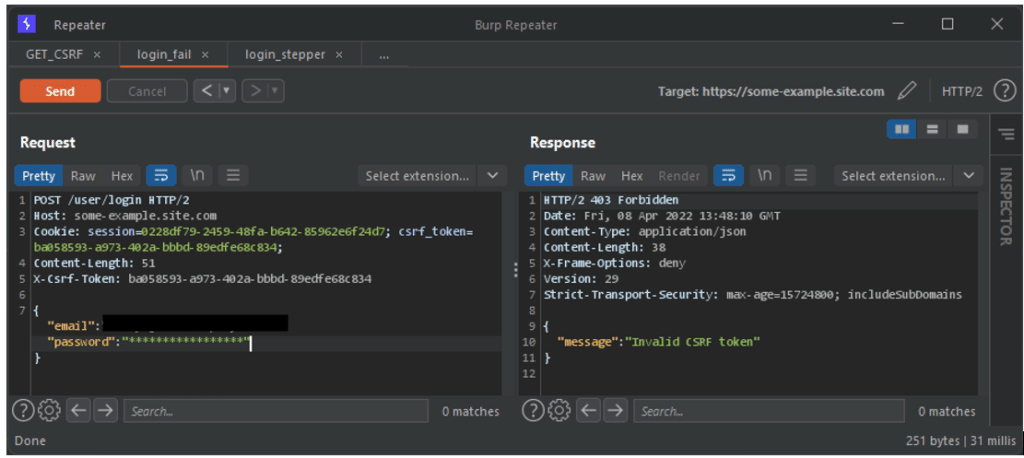Toggle non-printable characters in response view

(x=765, y=176)
